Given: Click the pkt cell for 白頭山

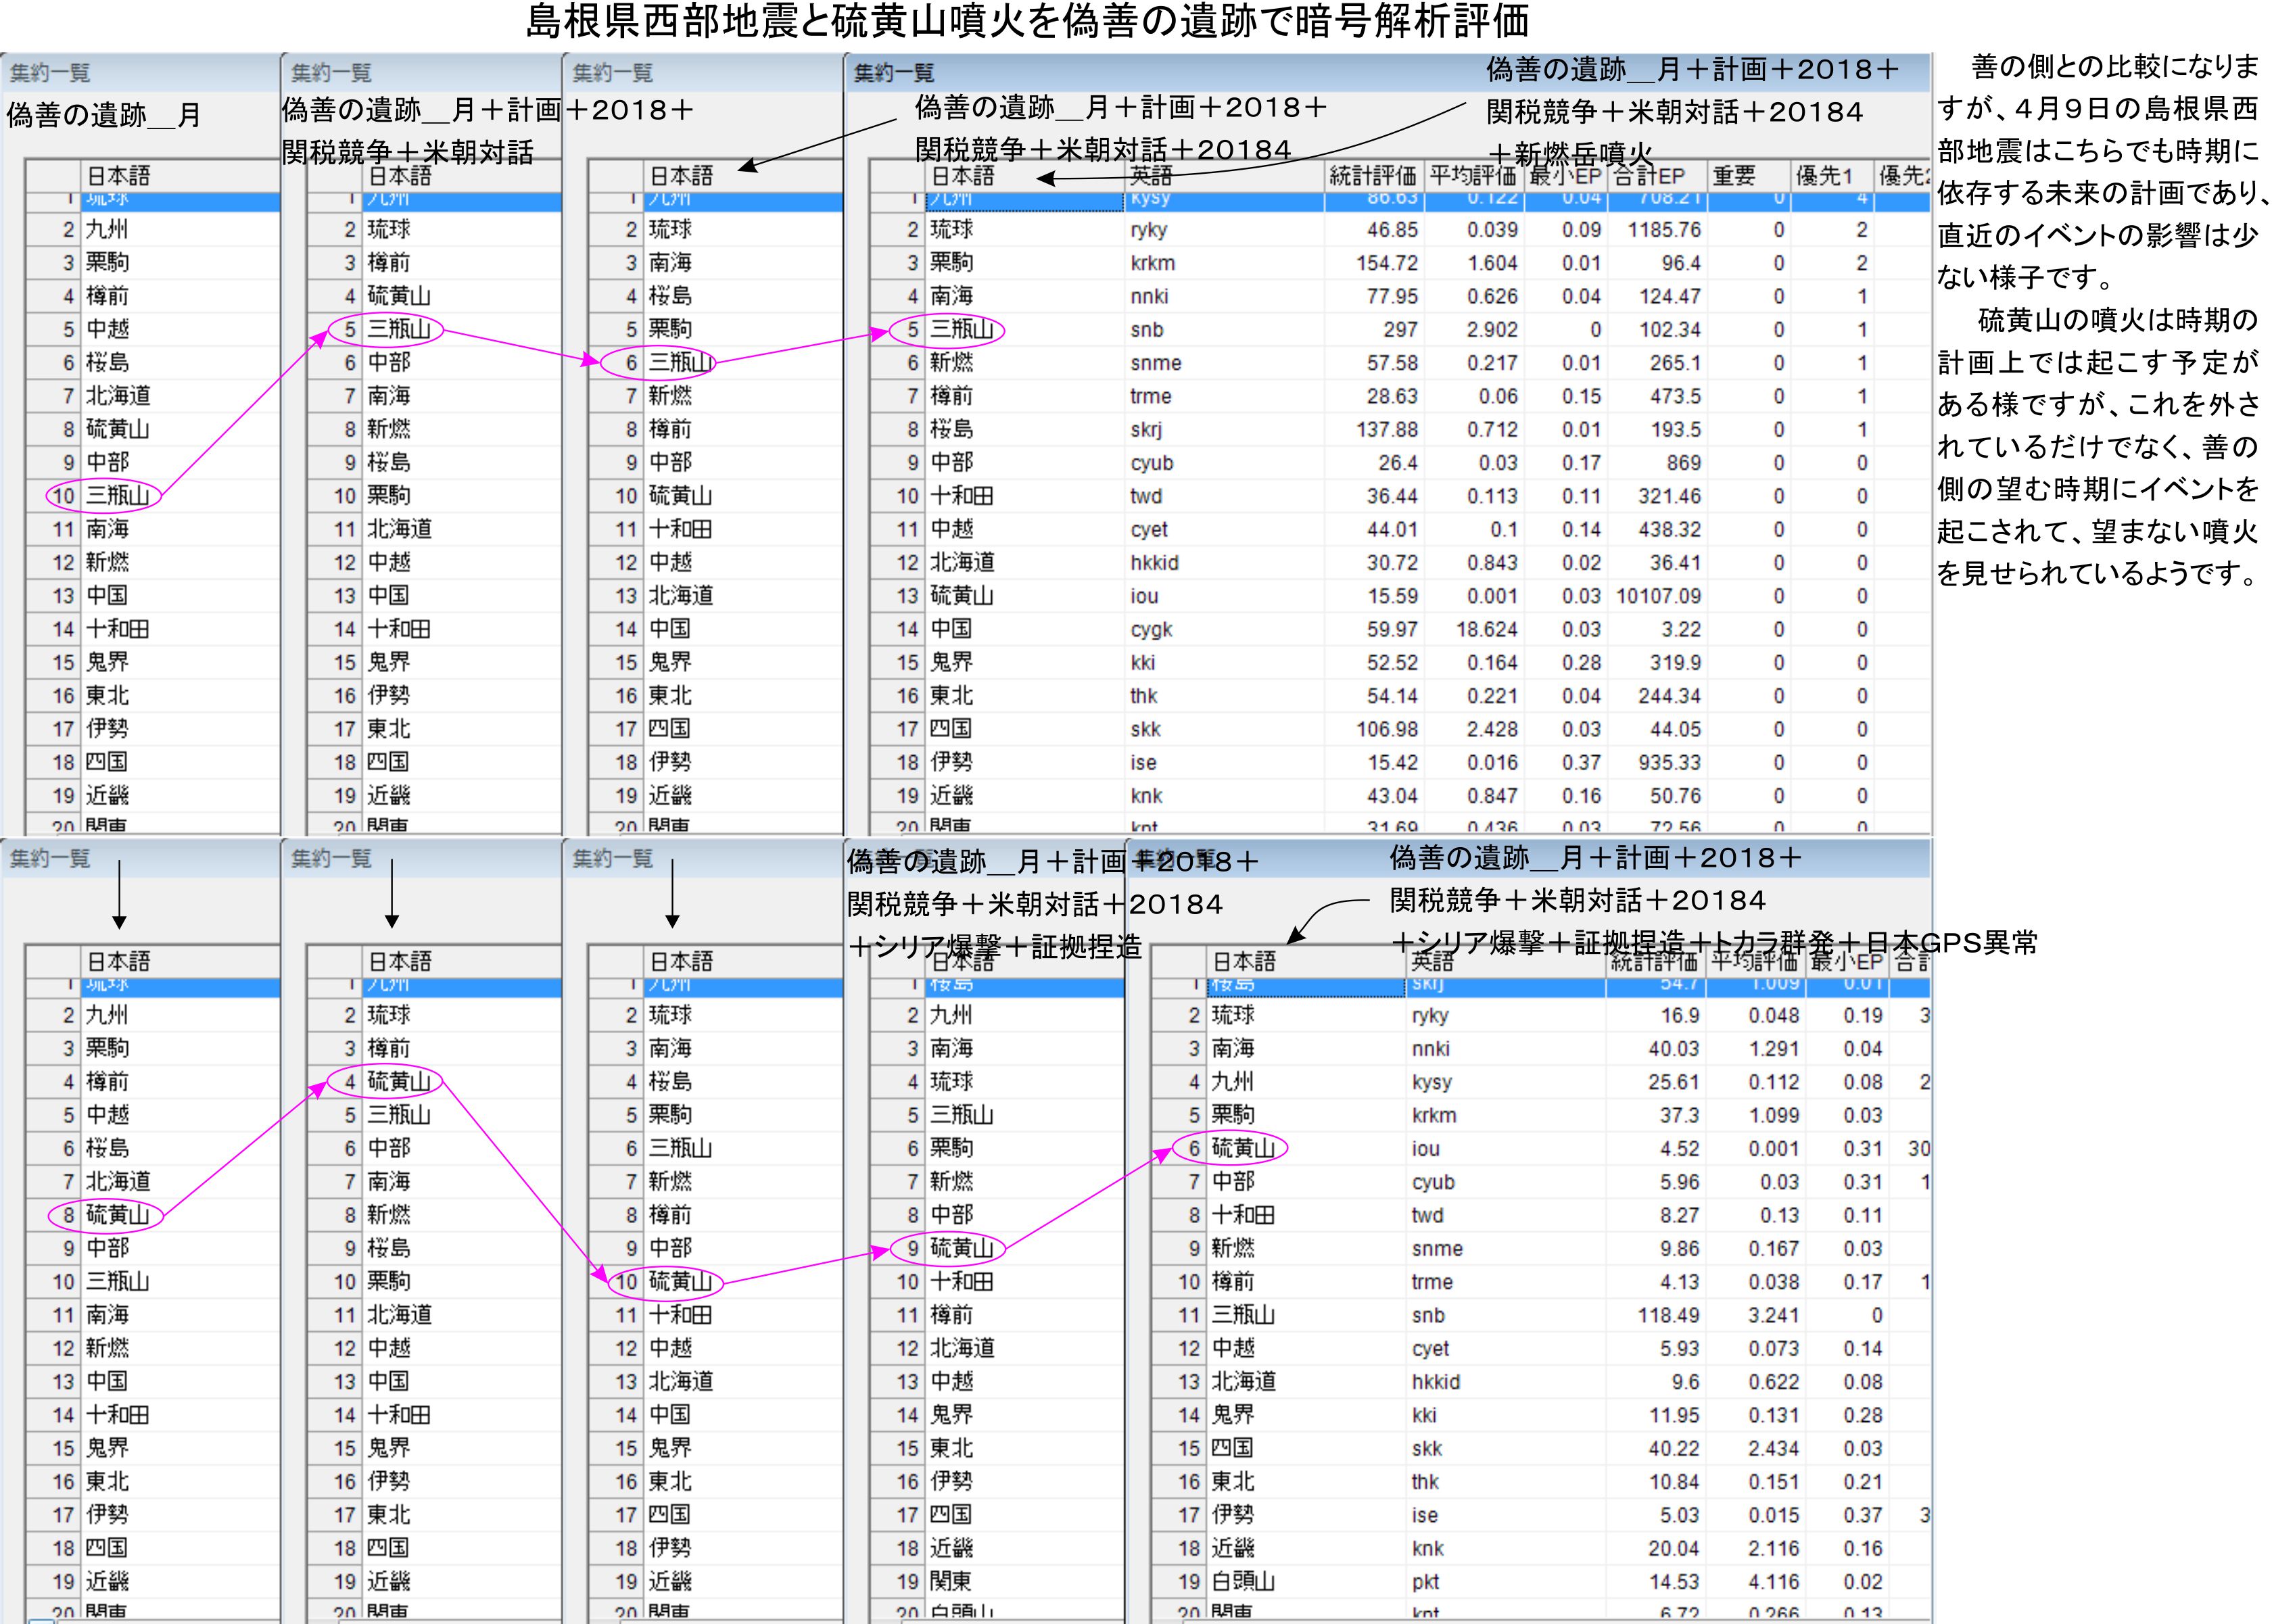Looking at the screenshot, I should pos(1426,1581).
